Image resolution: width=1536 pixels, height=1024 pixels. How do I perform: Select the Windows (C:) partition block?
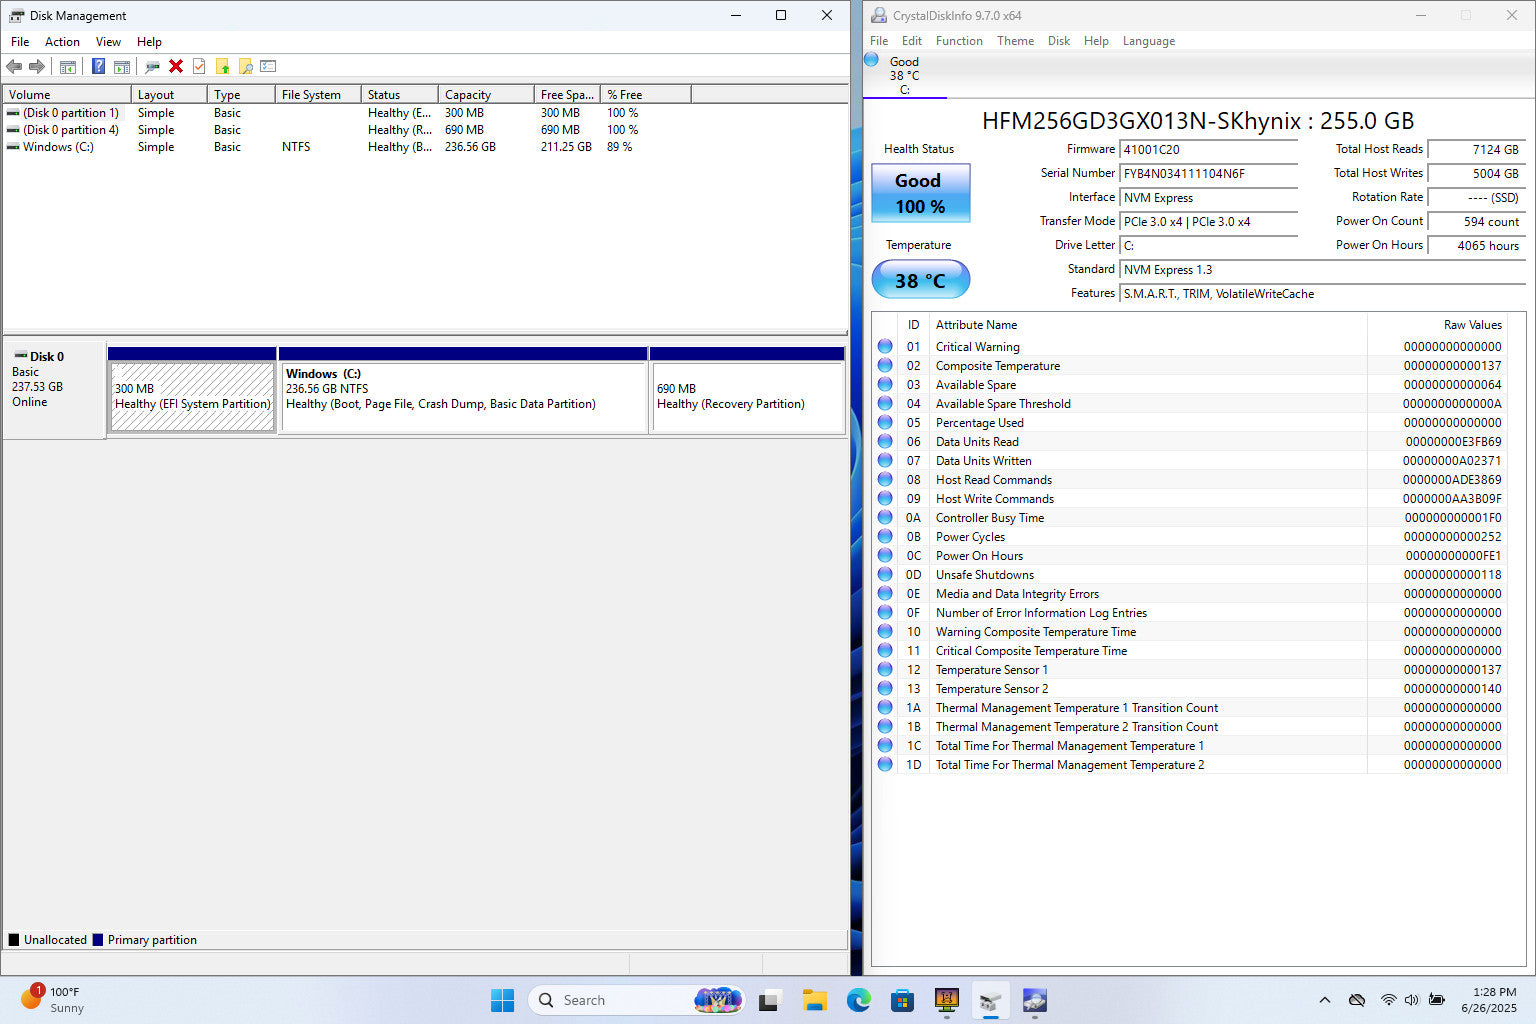463,397
